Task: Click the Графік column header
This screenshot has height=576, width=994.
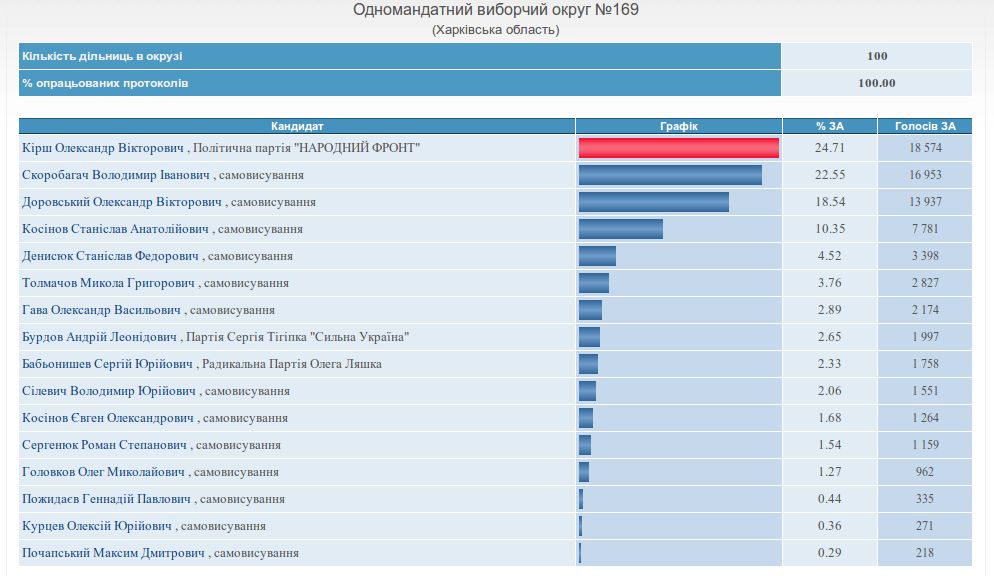Action: point(678,126)
